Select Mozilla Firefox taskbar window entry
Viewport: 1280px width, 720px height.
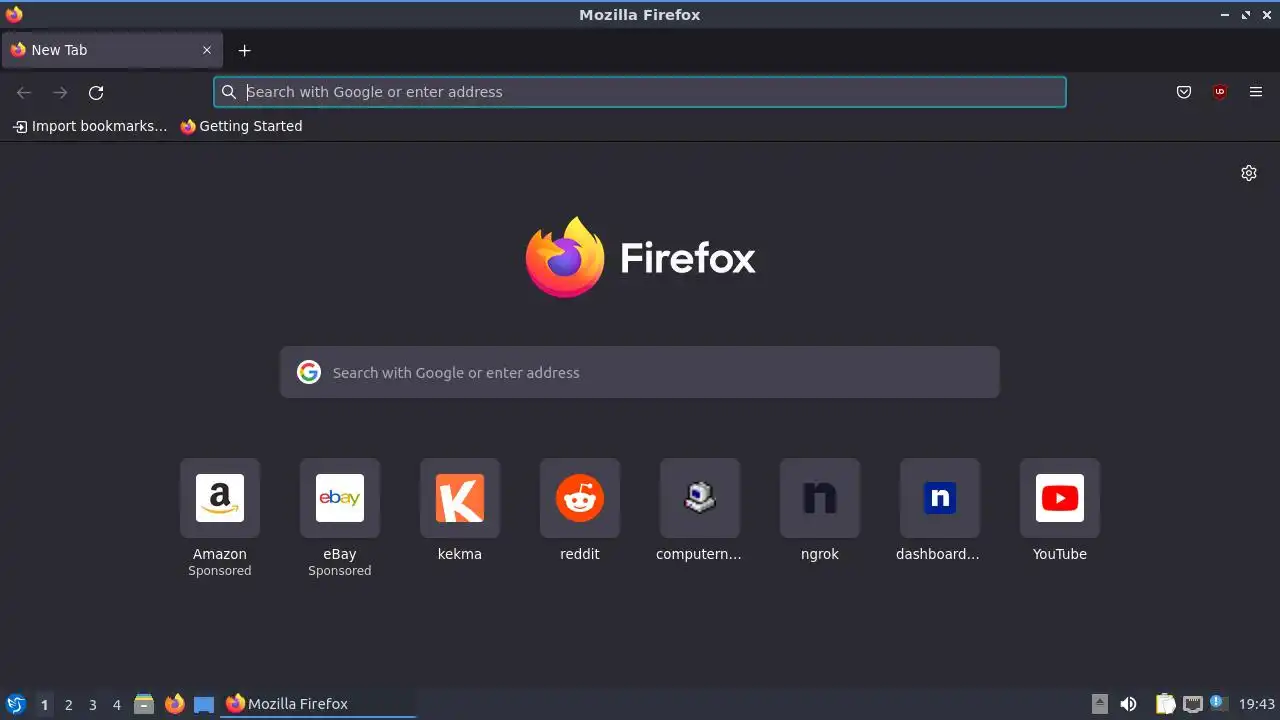coord(318,704)
